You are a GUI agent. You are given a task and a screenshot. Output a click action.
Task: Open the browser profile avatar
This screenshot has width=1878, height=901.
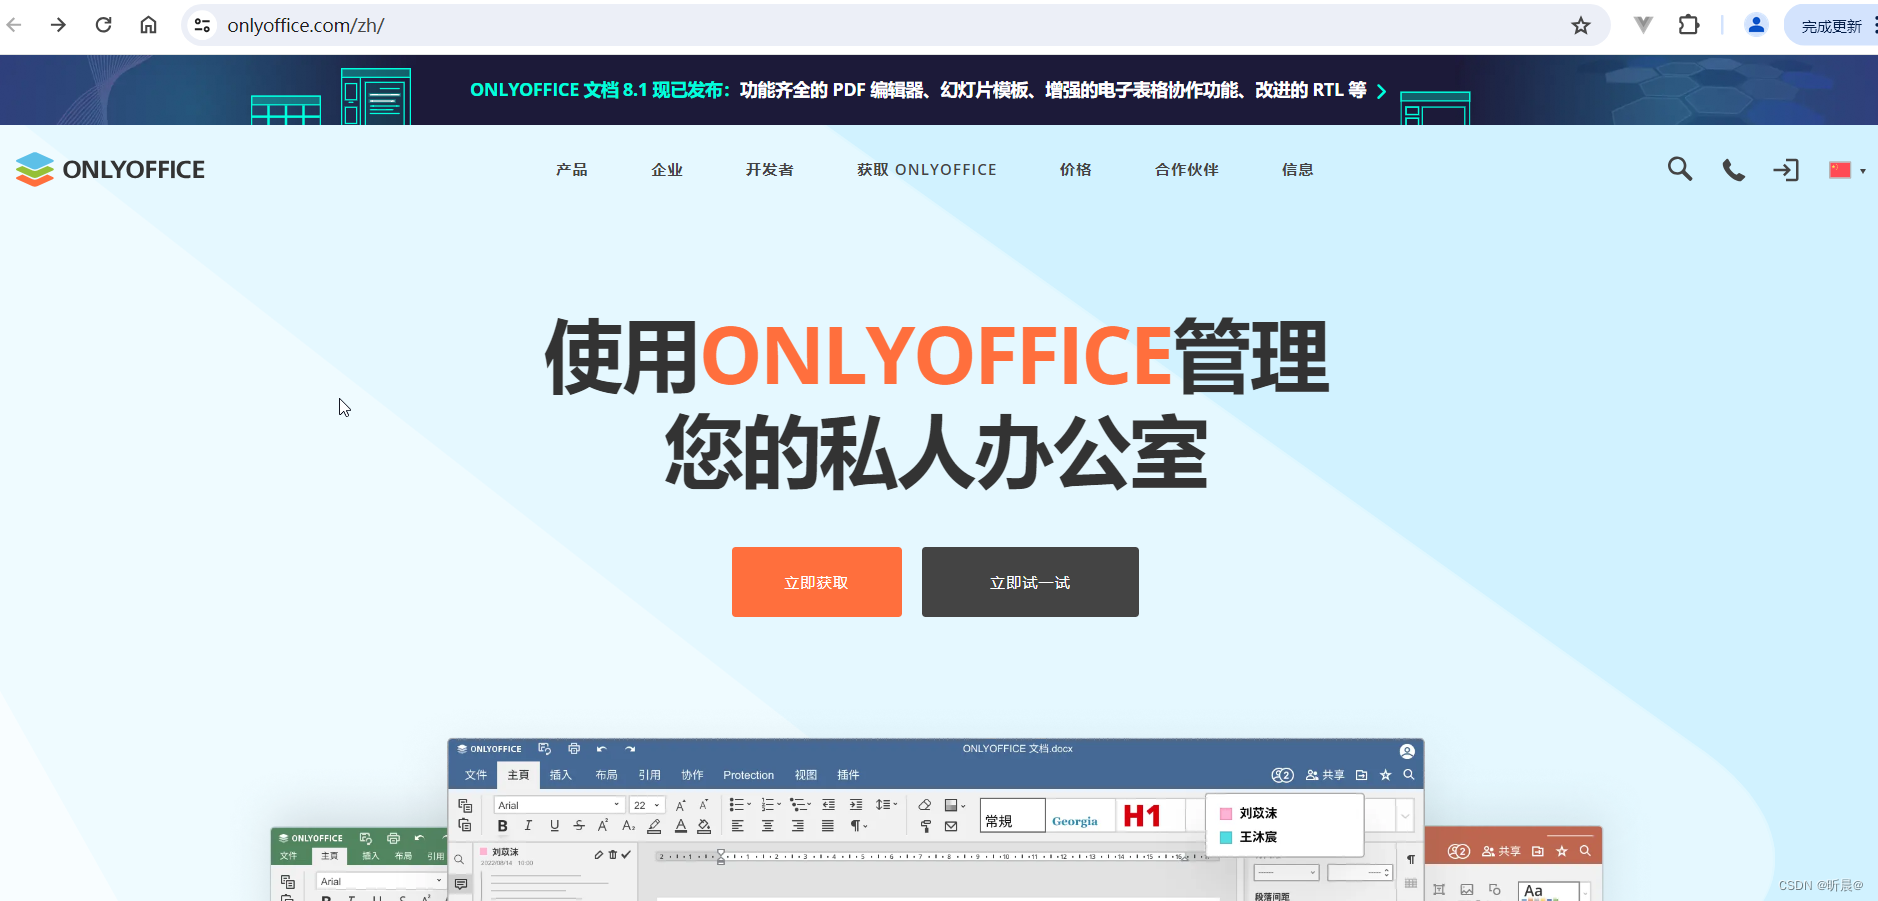(1756, 25)
